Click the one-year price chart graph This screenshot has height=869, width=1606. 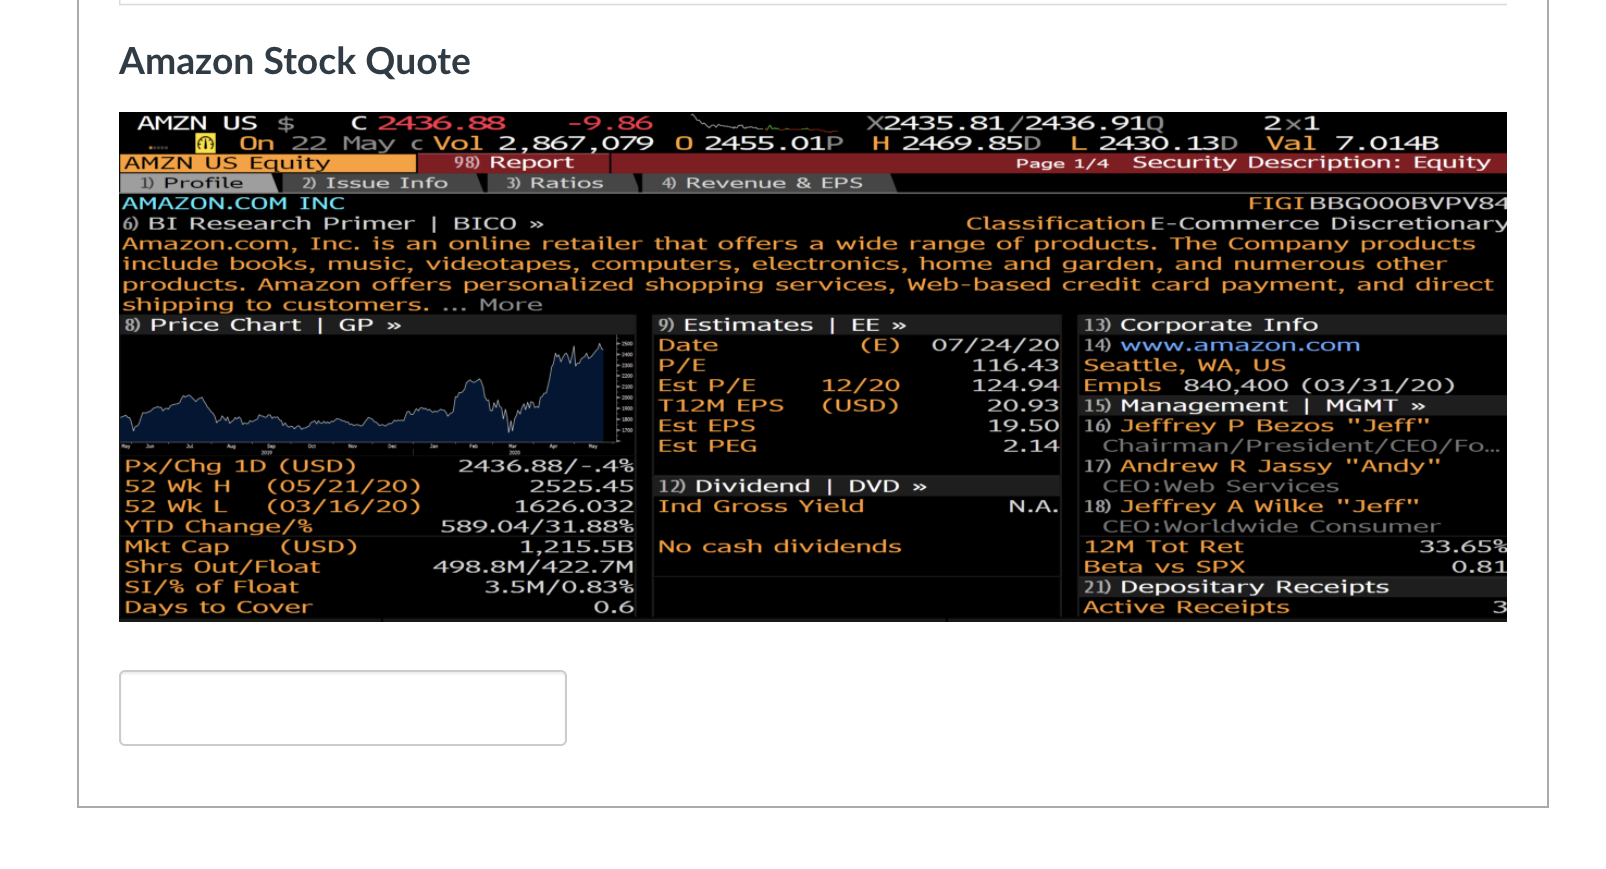coord(377,395)
